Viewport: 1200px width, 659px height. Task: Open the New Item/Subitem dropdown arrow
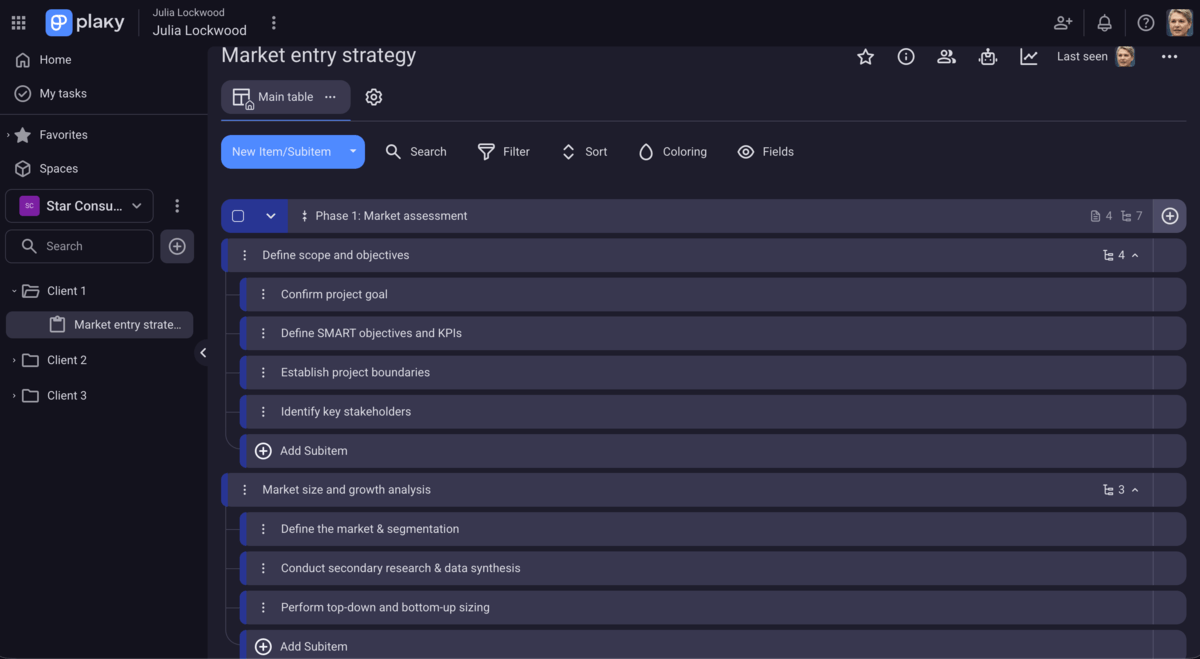click(x=352, y=151)
